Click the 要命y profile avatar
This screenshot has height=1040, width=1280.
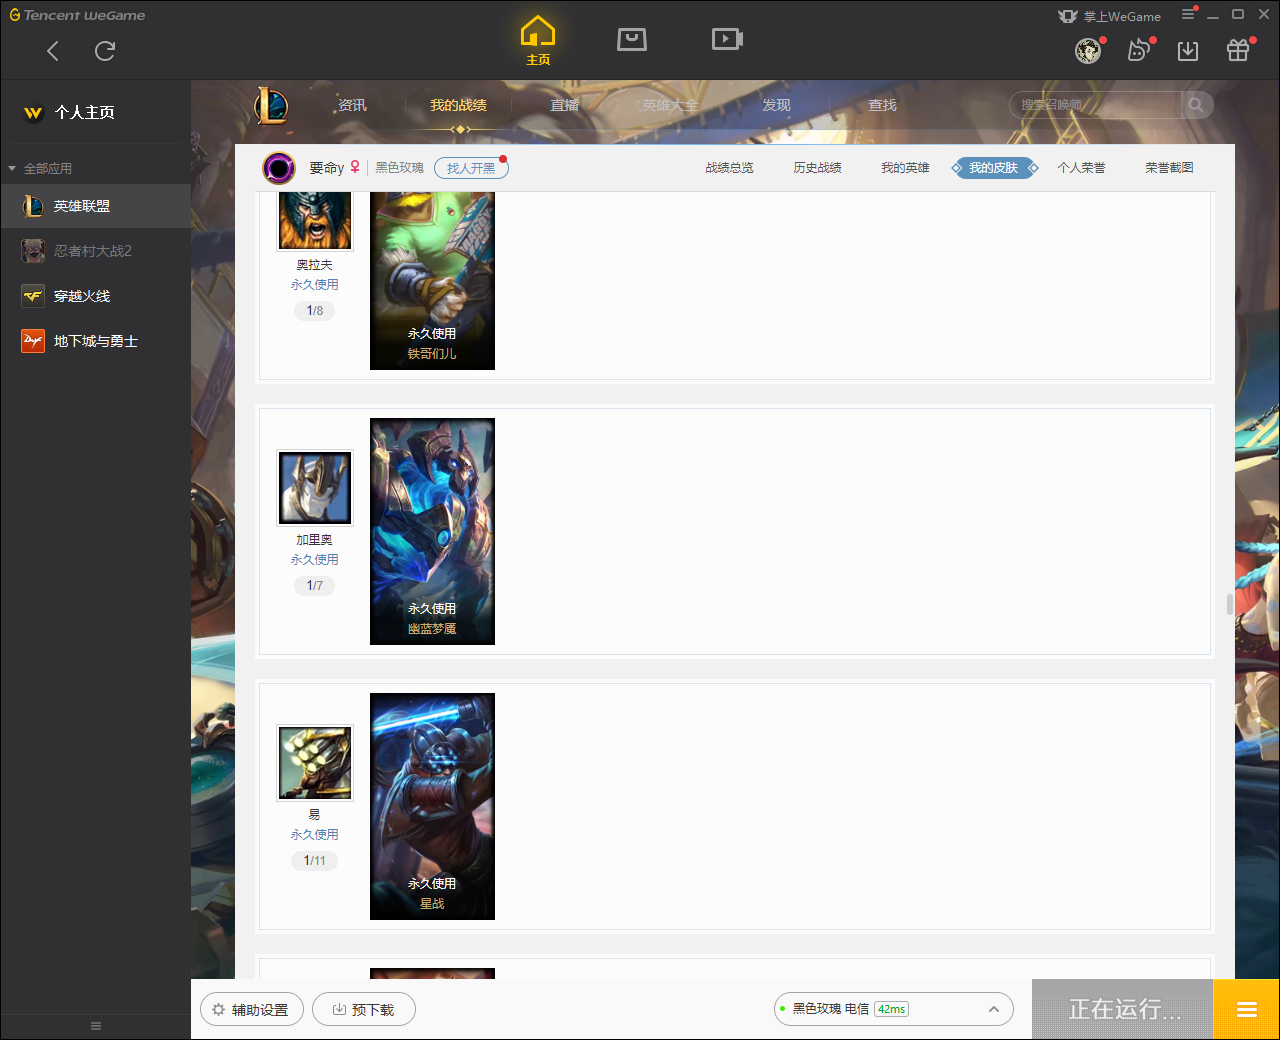click(279, 168)
